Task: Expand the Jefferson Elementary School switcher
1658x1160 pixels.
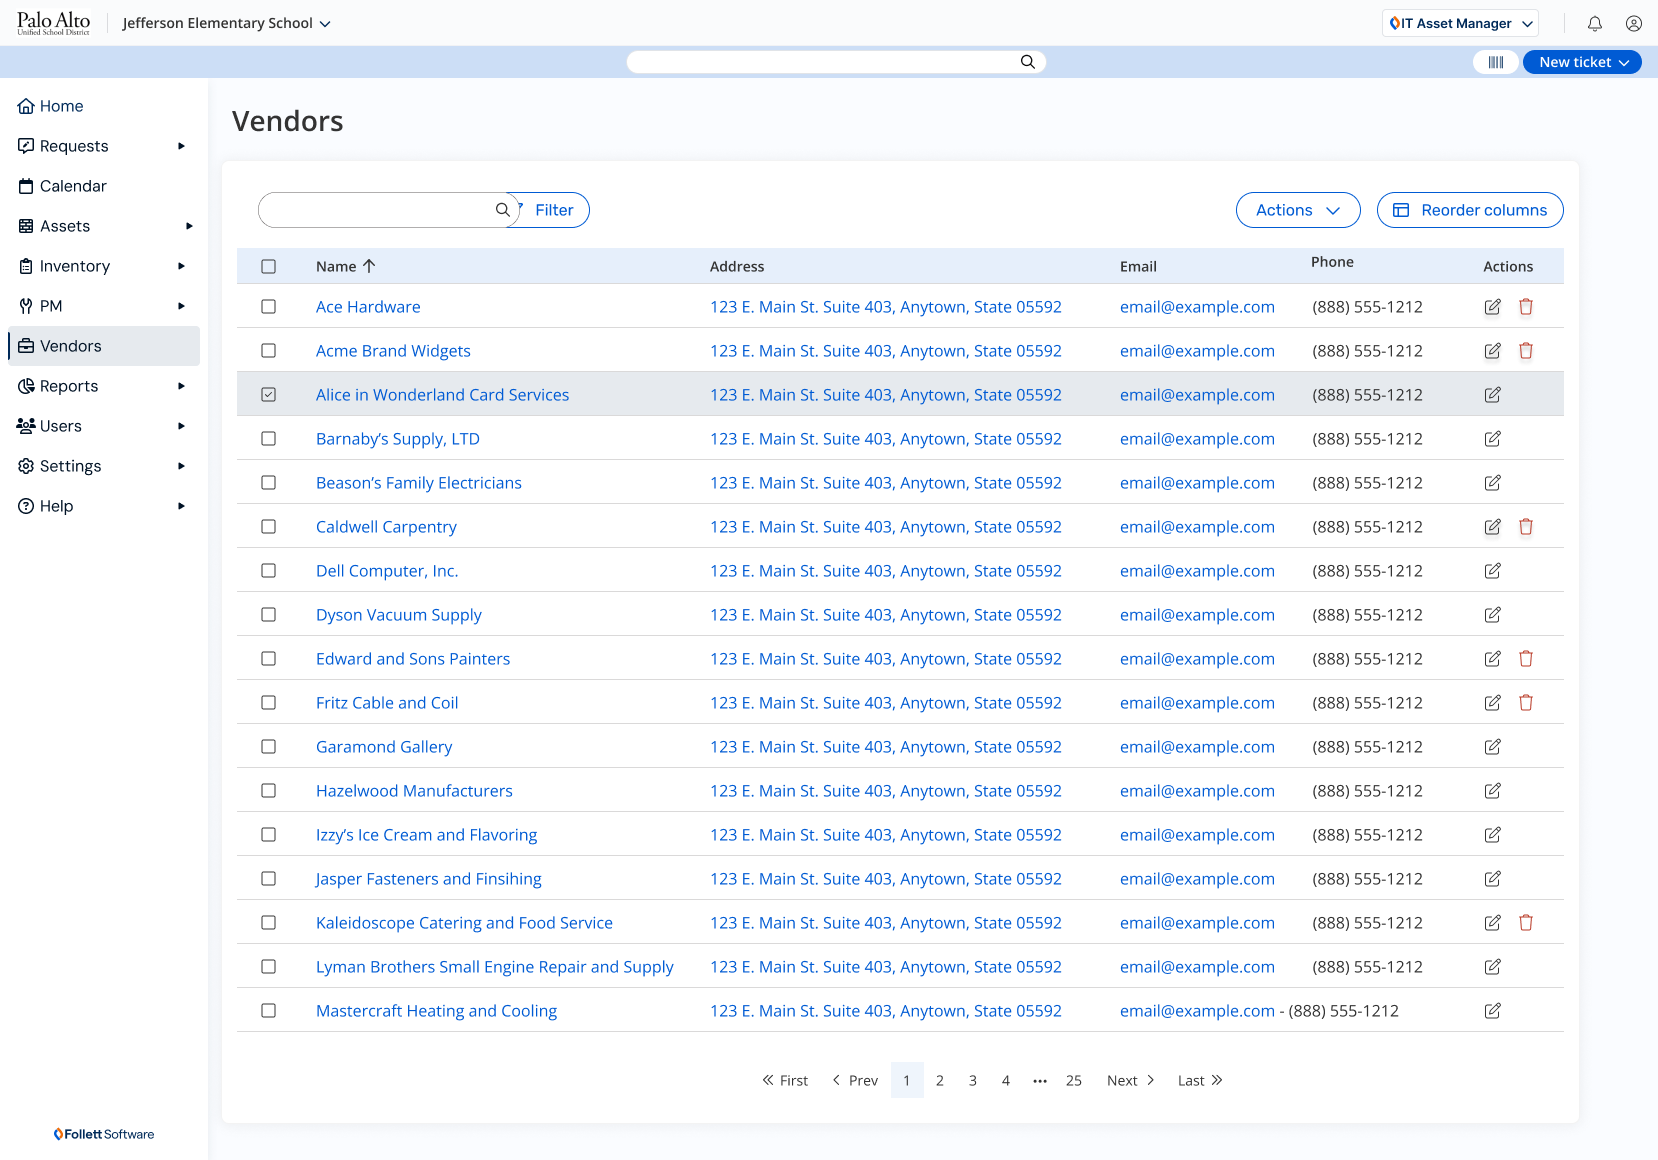Action: coord(225,22)
